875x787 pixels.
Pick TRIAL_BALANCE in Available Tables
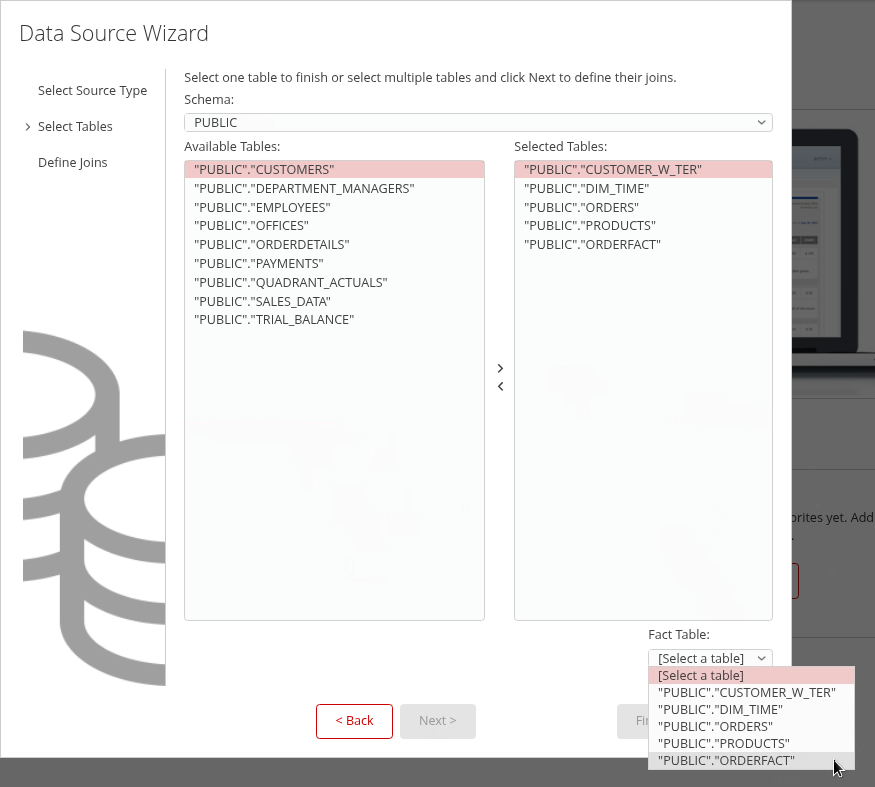274,320
